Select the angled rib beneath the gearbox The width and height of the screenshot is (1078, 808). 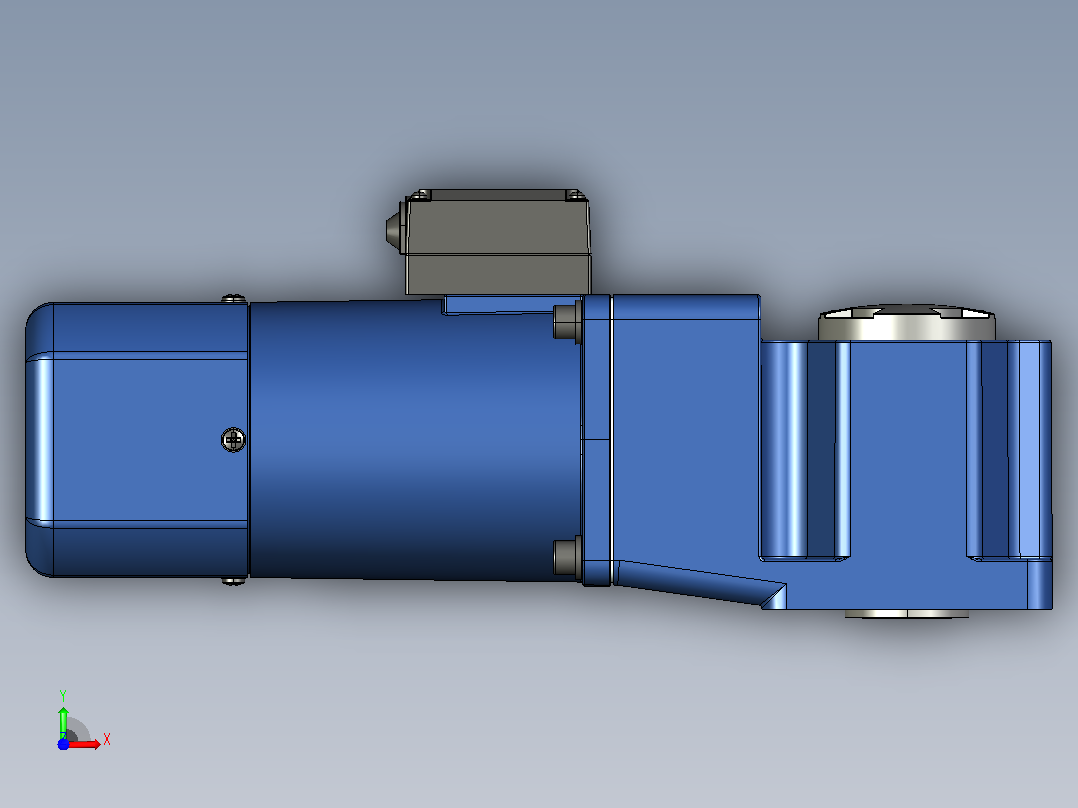pyautogui.click(x=699, y=583)
